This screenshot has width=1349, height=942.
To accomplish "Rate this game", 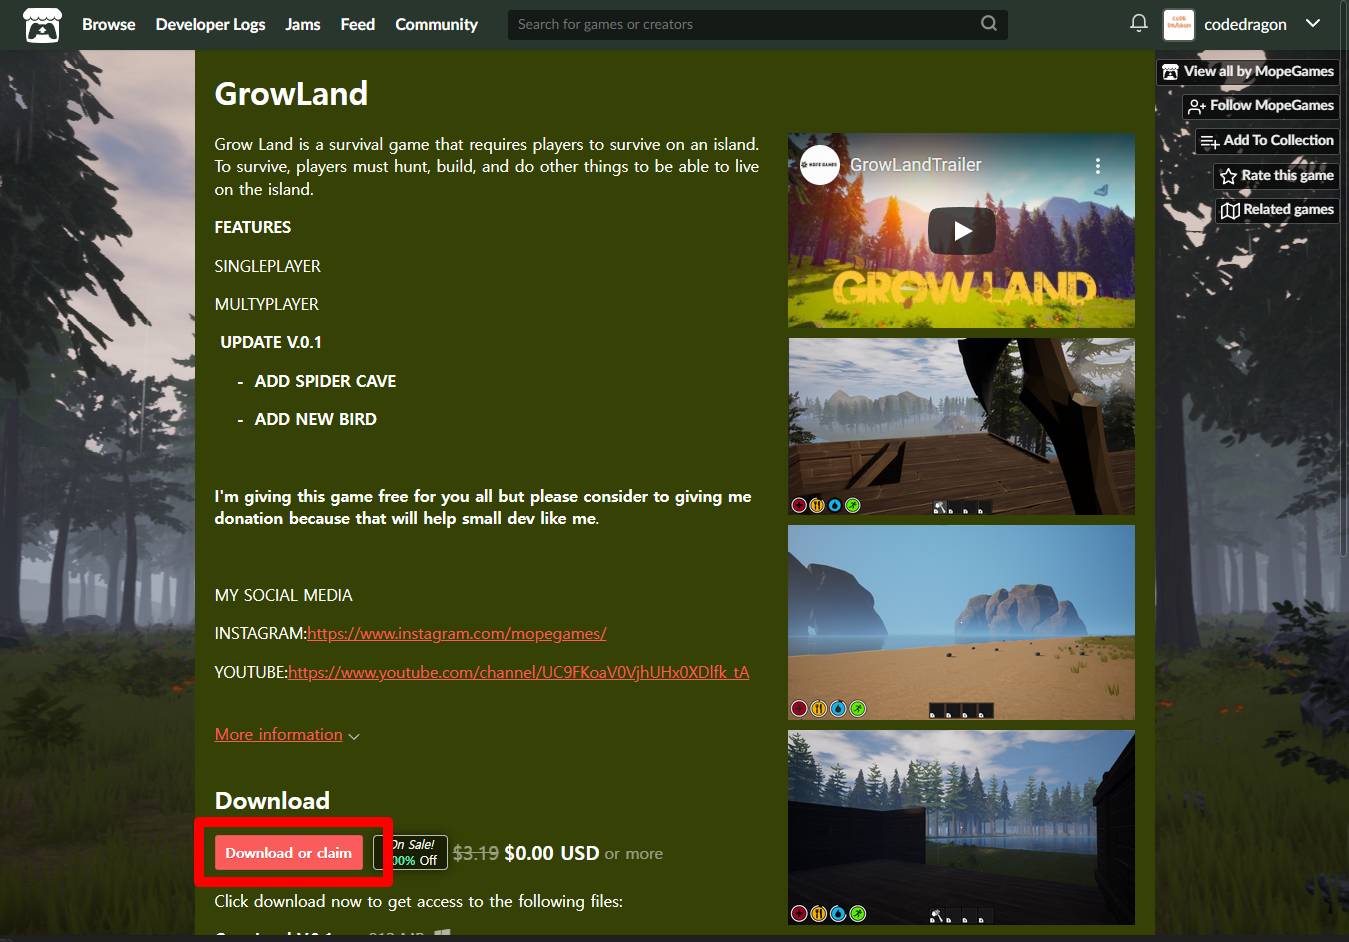I will (x=1276, y=176).
